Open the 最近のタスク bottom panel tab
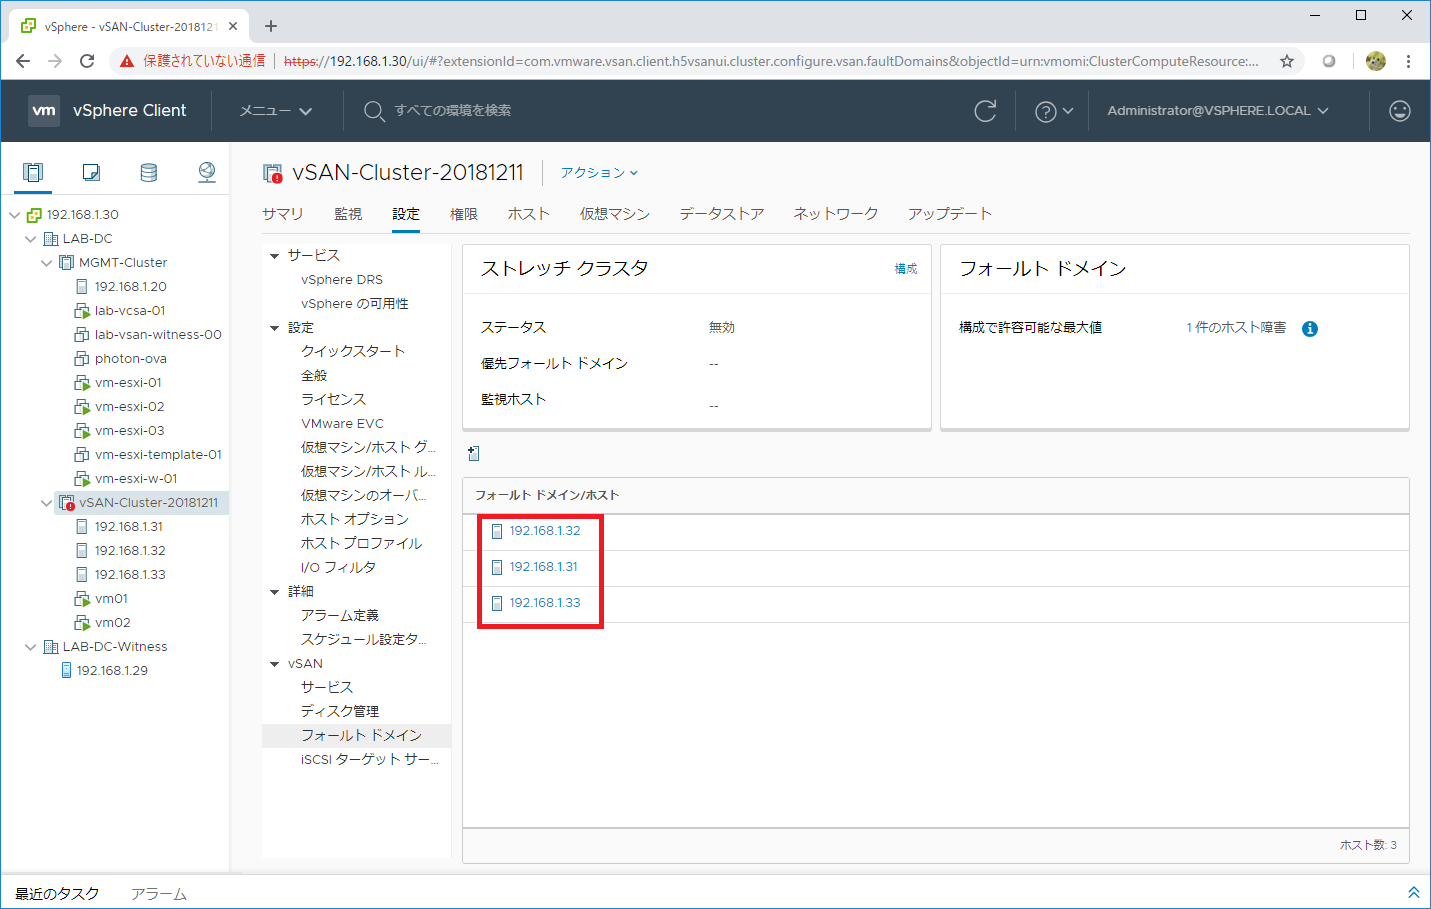Viewport: 1431px width, 909px height. pos(57,893)
